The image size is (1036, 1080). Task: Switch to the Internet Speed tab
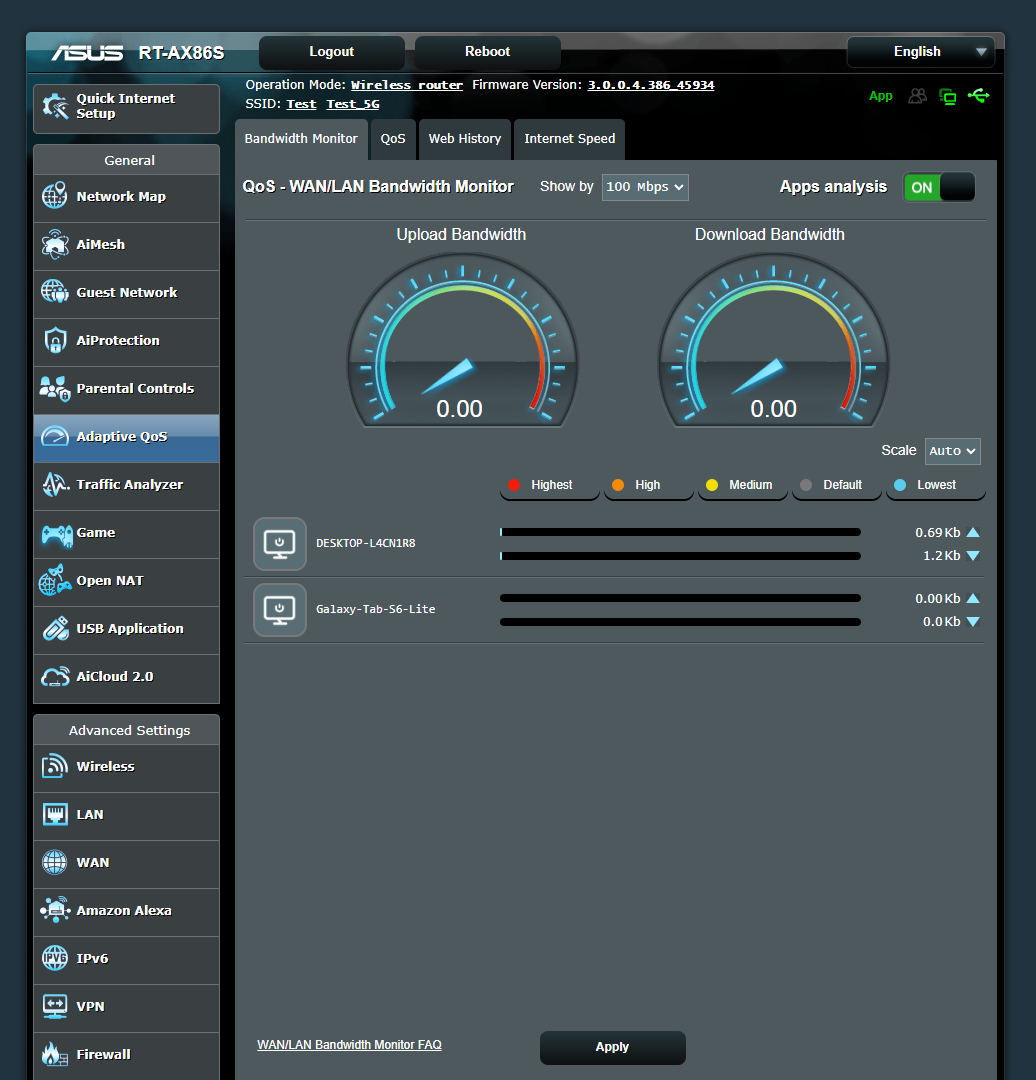(x=569, y=139)
